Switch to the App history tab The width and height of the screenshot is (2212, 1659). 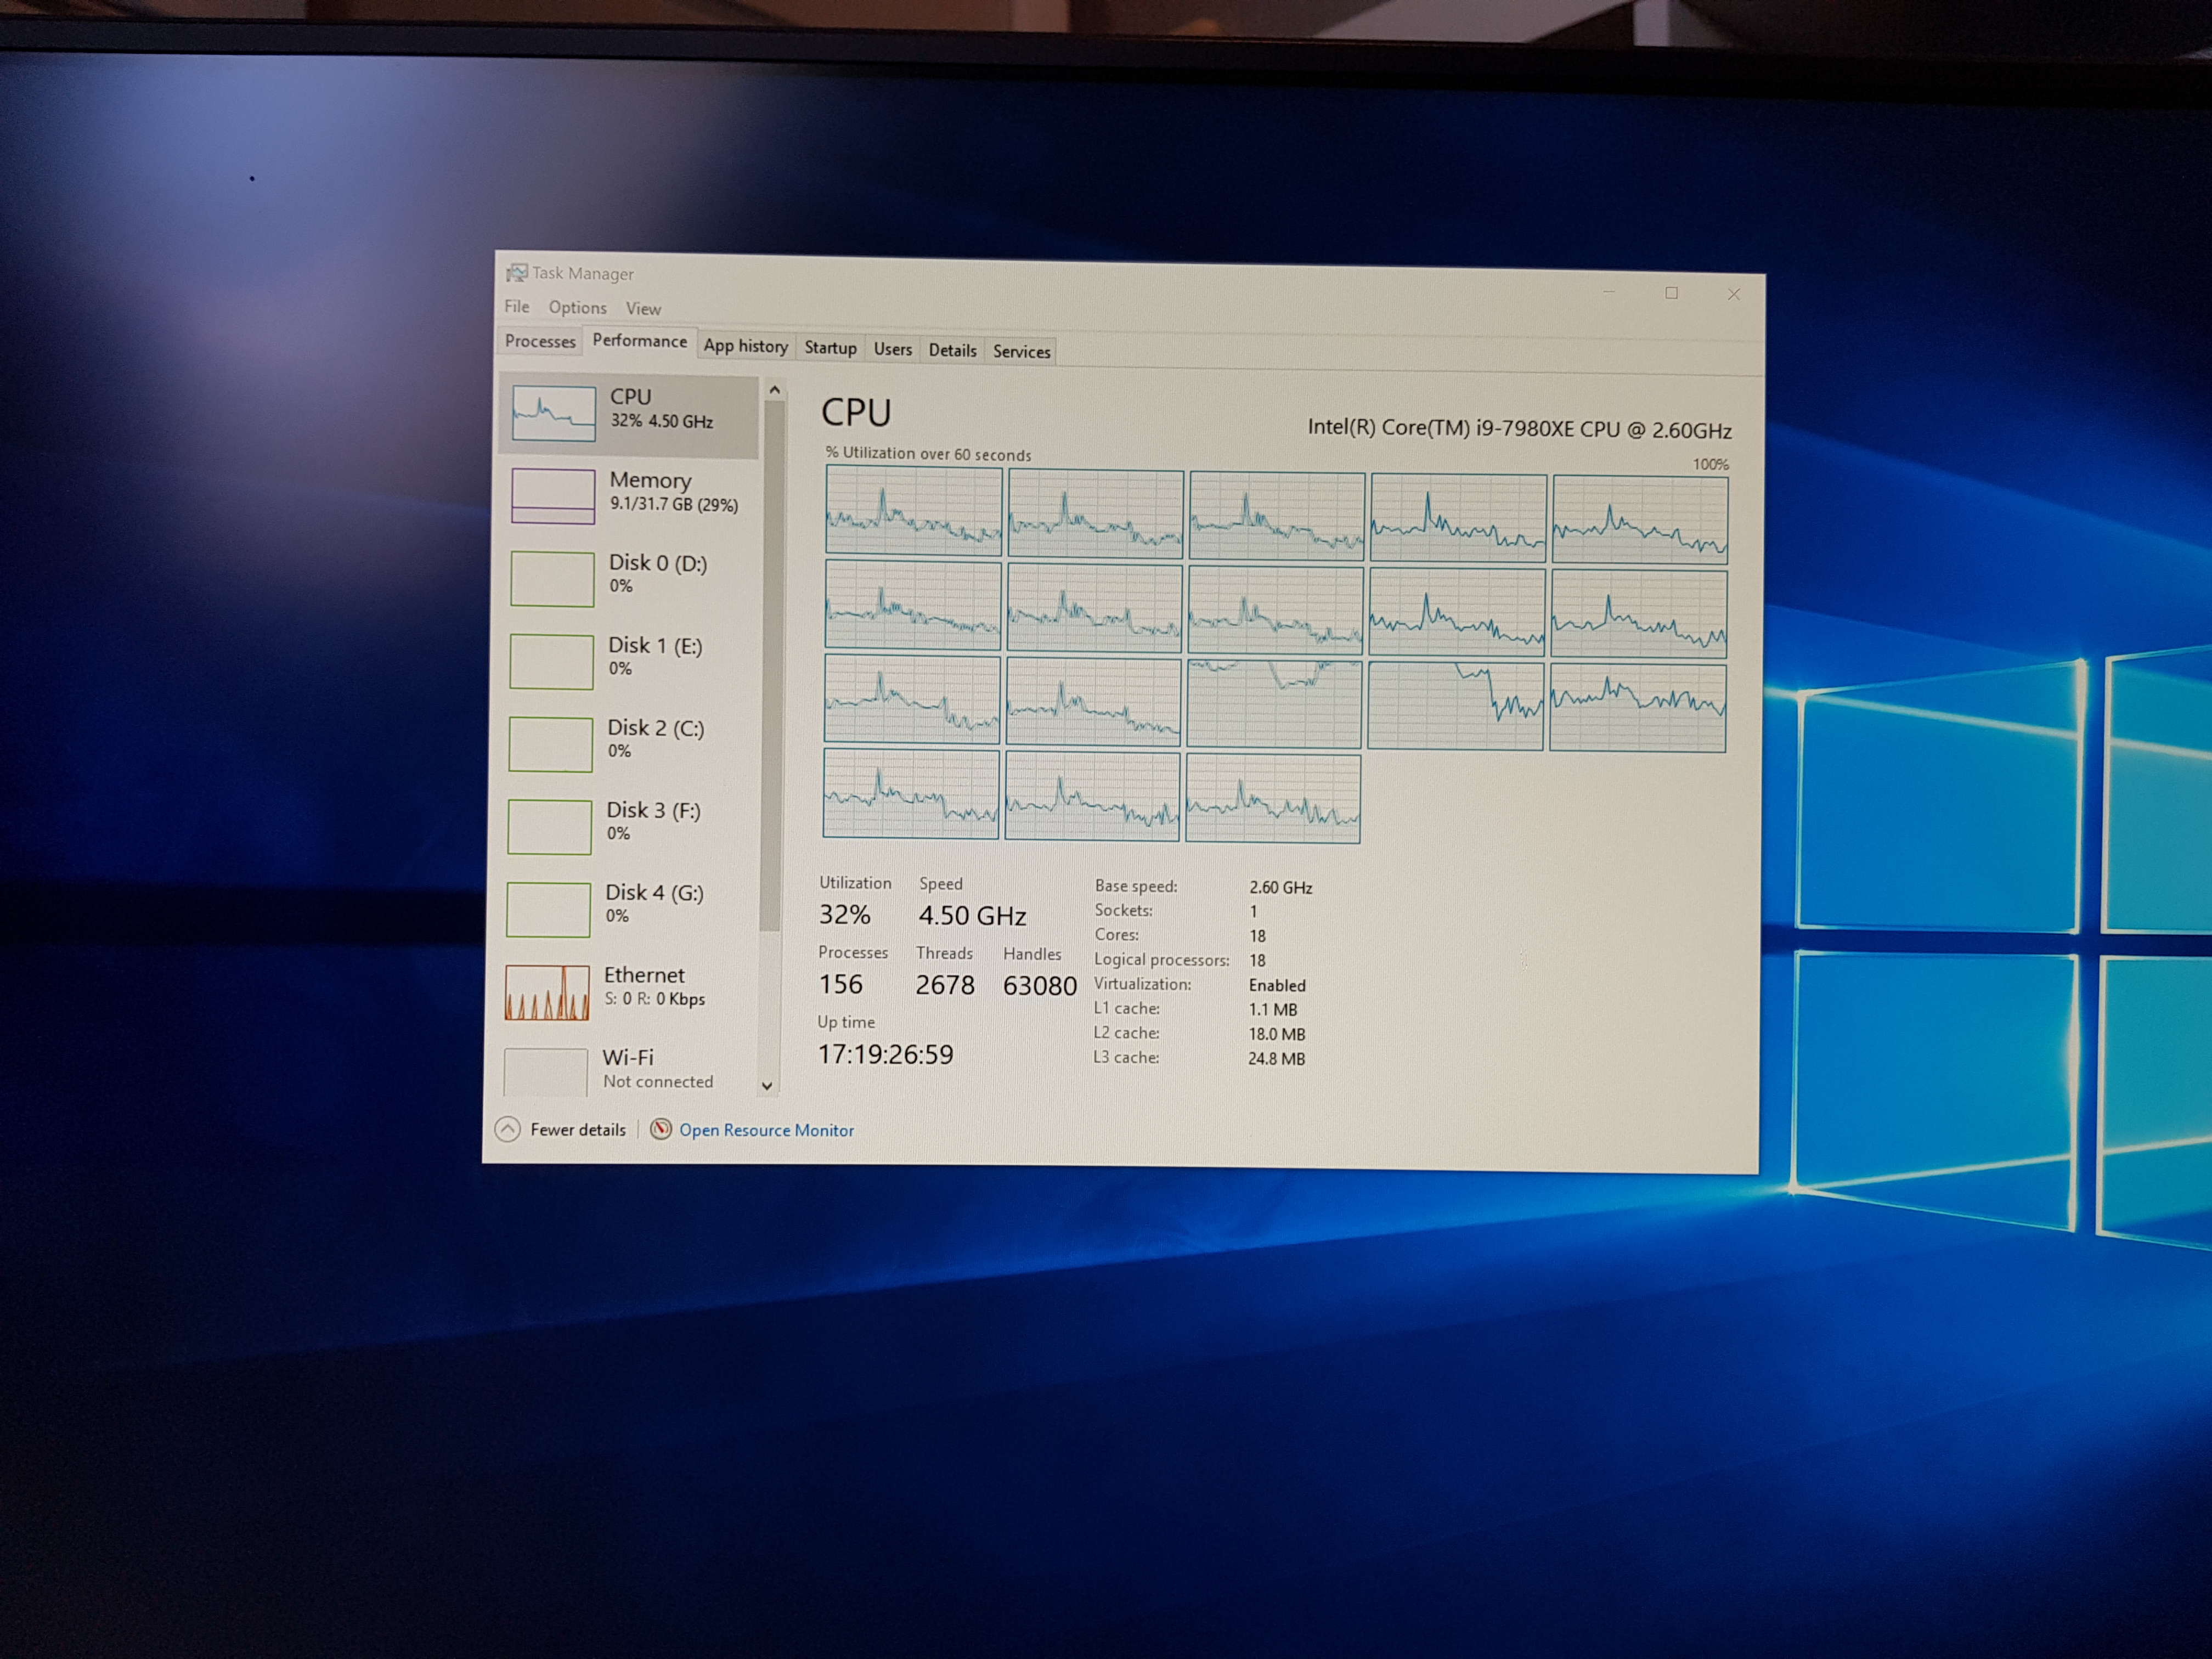point(745,345)
